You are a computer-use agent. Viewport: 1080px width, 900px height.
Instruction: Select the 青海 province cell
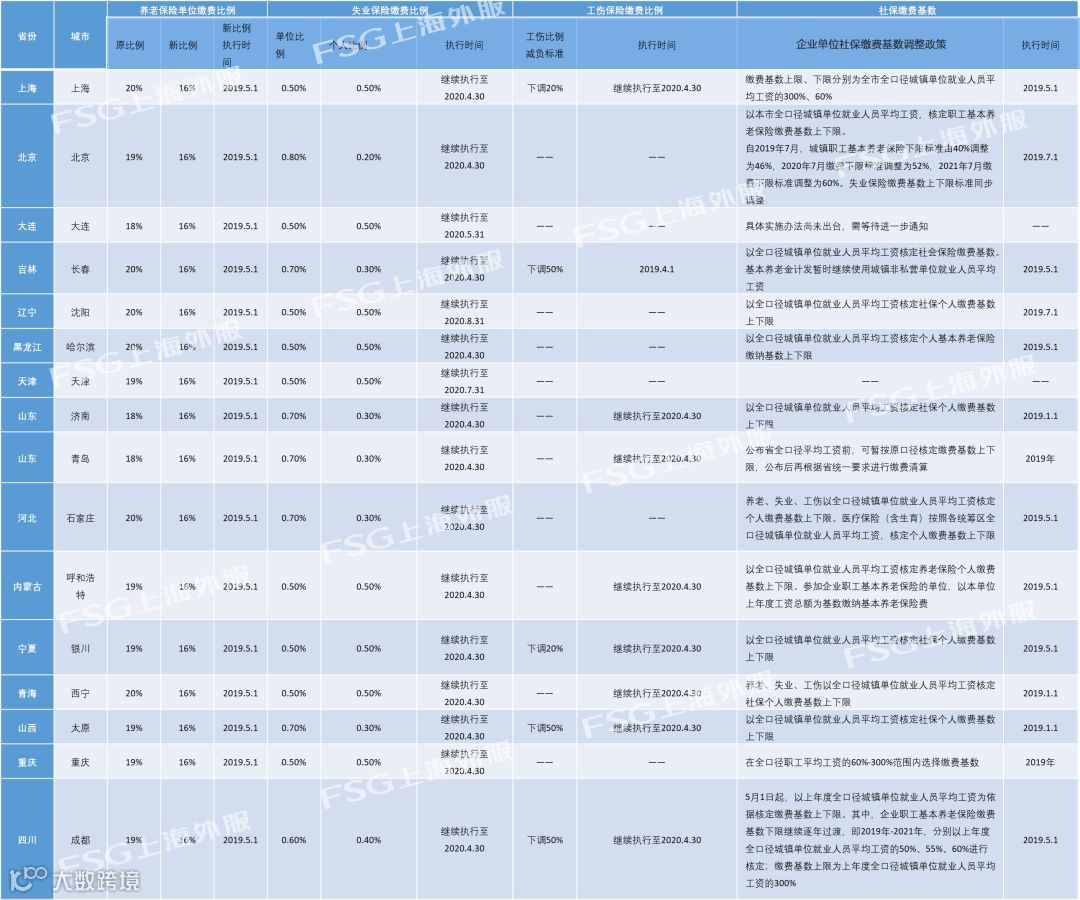tap(27, 693)
